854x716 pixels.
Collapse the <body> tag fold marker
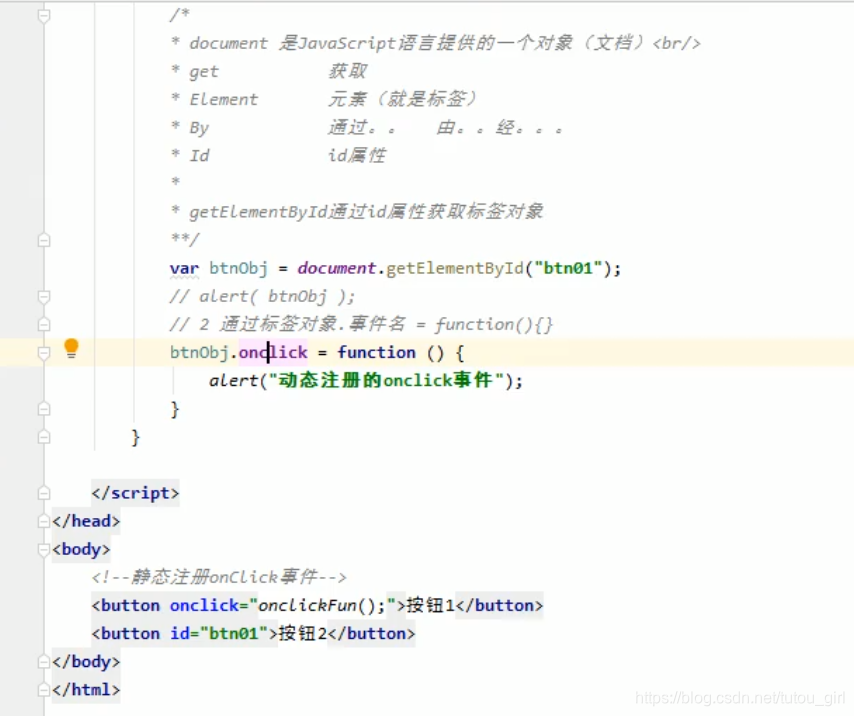tap(44, 549)
